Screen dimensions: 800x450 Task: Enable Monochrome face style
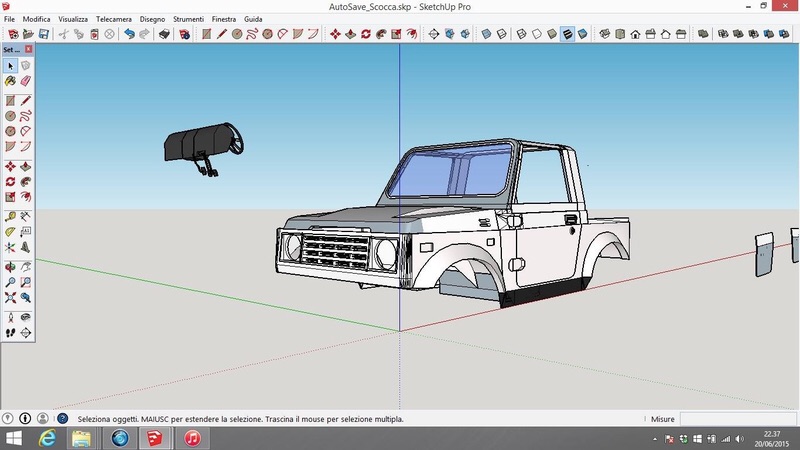click(582, 34)
